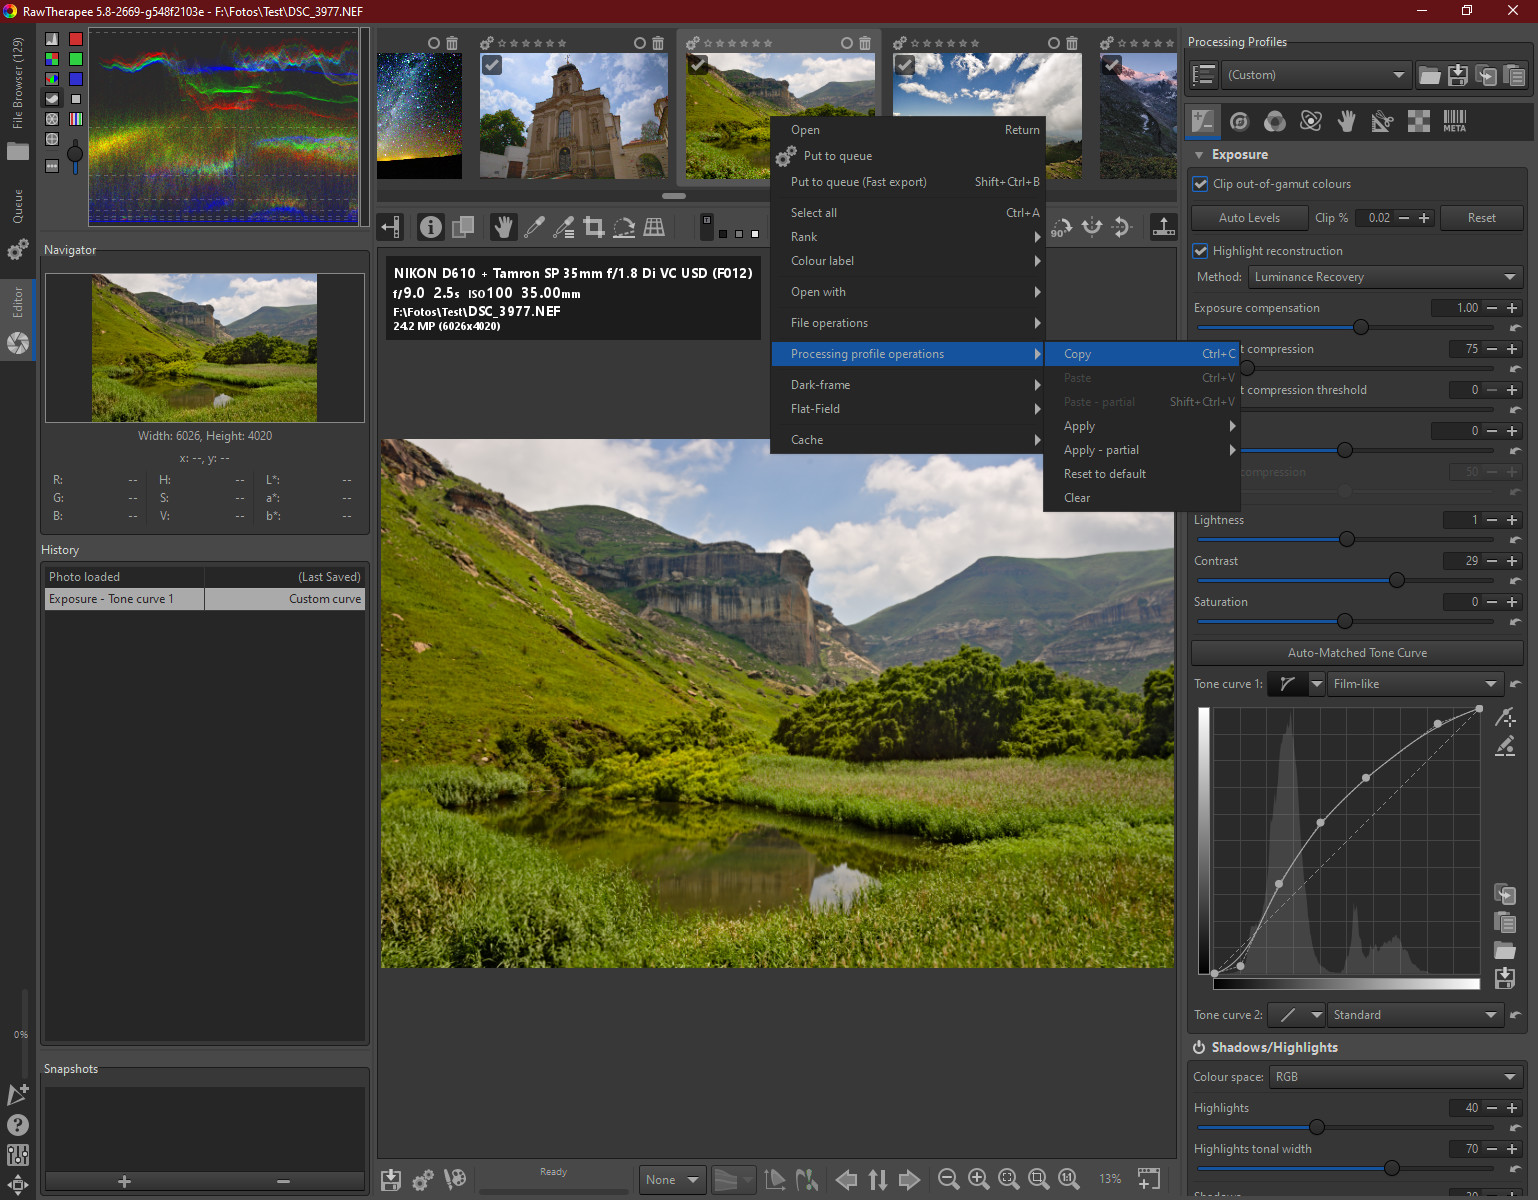Toggle Shadows/Highlights power button
This screenshot has width=1538, height=1200.
tap(1199, 1047)
